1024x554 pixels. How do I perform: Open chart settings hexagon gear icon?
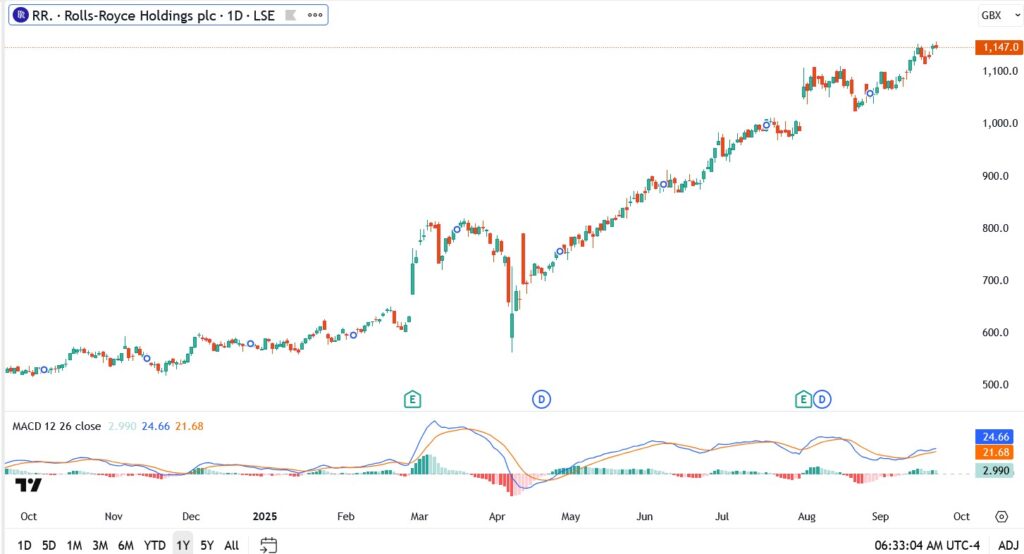coord(1001,517)
